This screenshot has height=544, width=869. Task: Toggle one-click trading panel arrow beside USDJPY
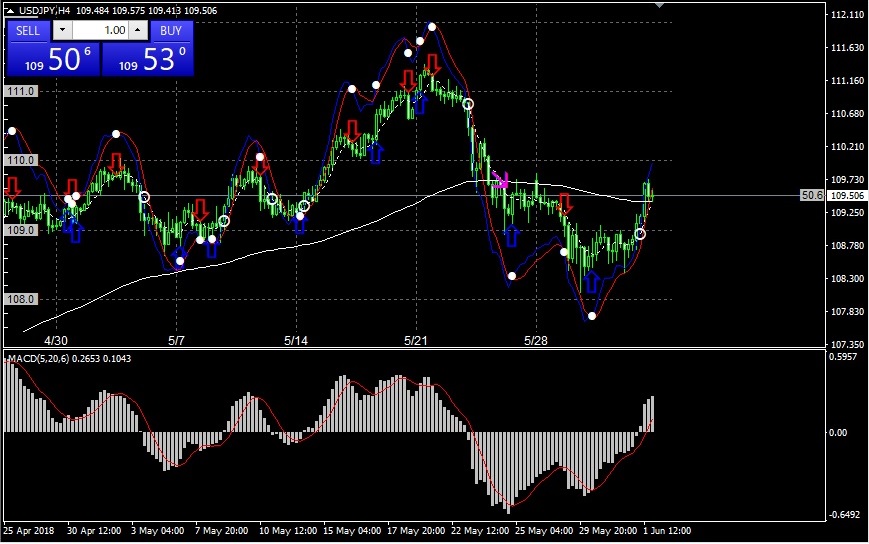[x=10, y=11]
